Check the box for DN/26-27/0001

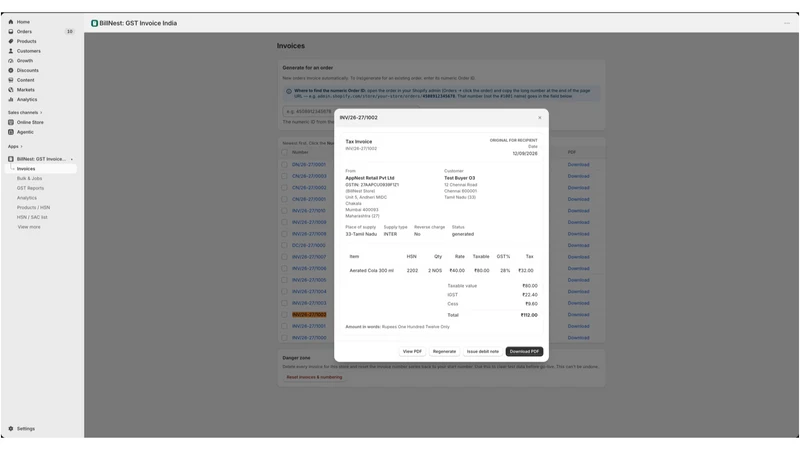(285, 165)
